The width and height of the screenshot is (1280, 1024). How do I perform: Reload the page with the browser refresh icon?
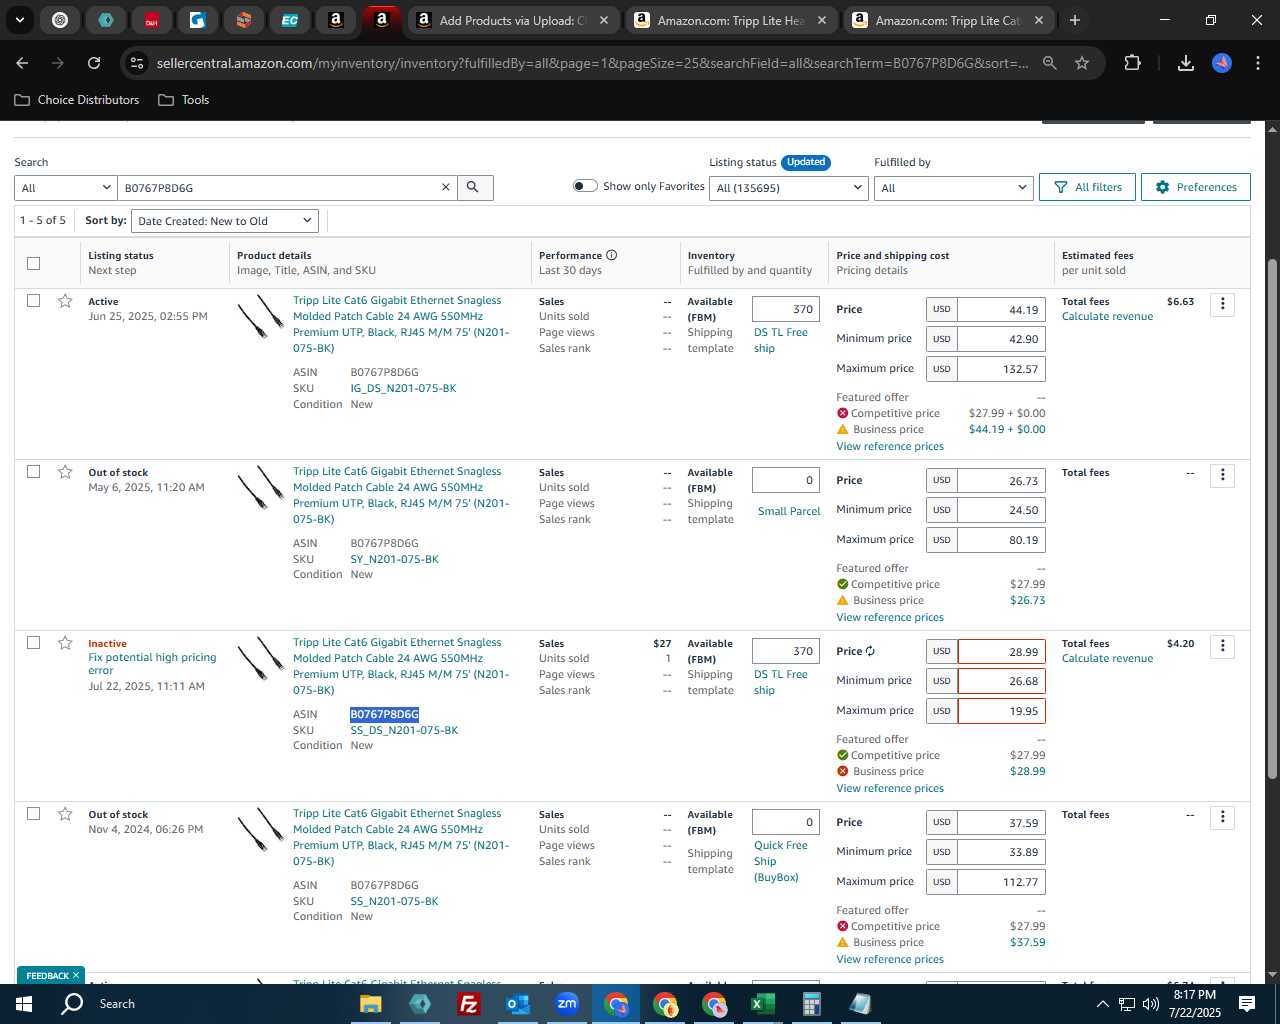(94, 63)
